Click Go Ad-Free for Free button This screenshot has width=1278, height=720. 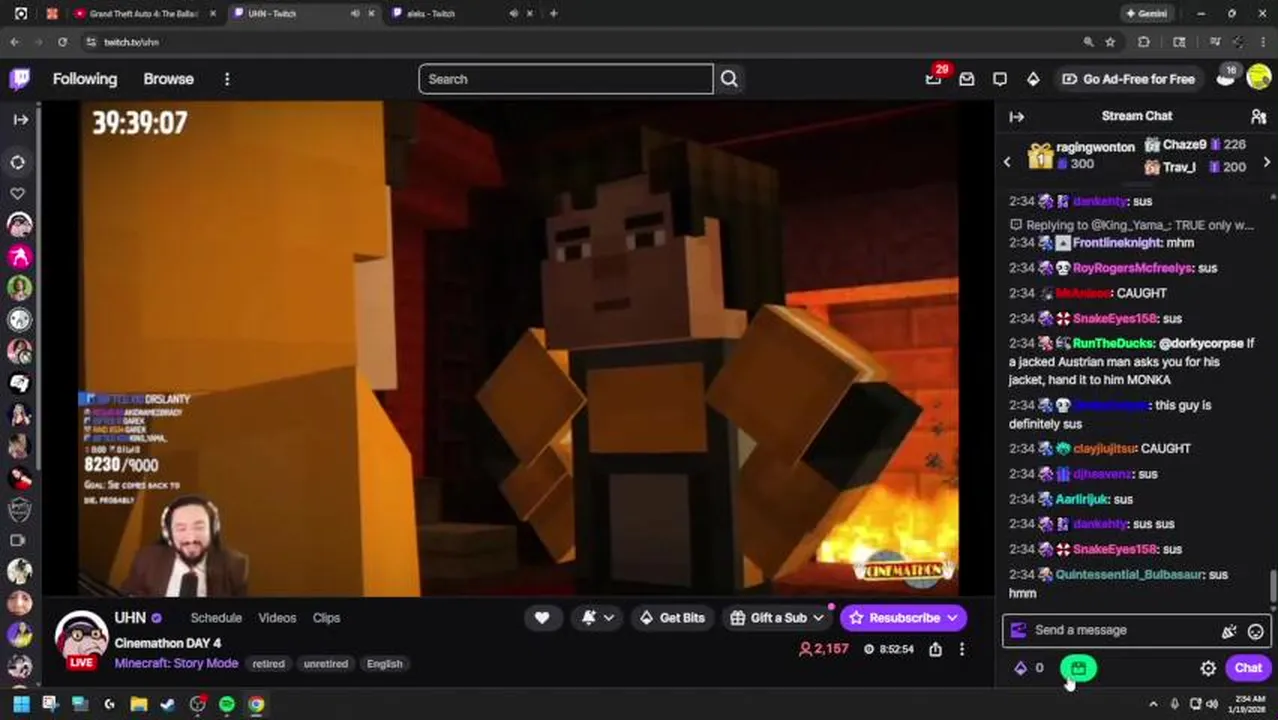[x=1128, y=79]
